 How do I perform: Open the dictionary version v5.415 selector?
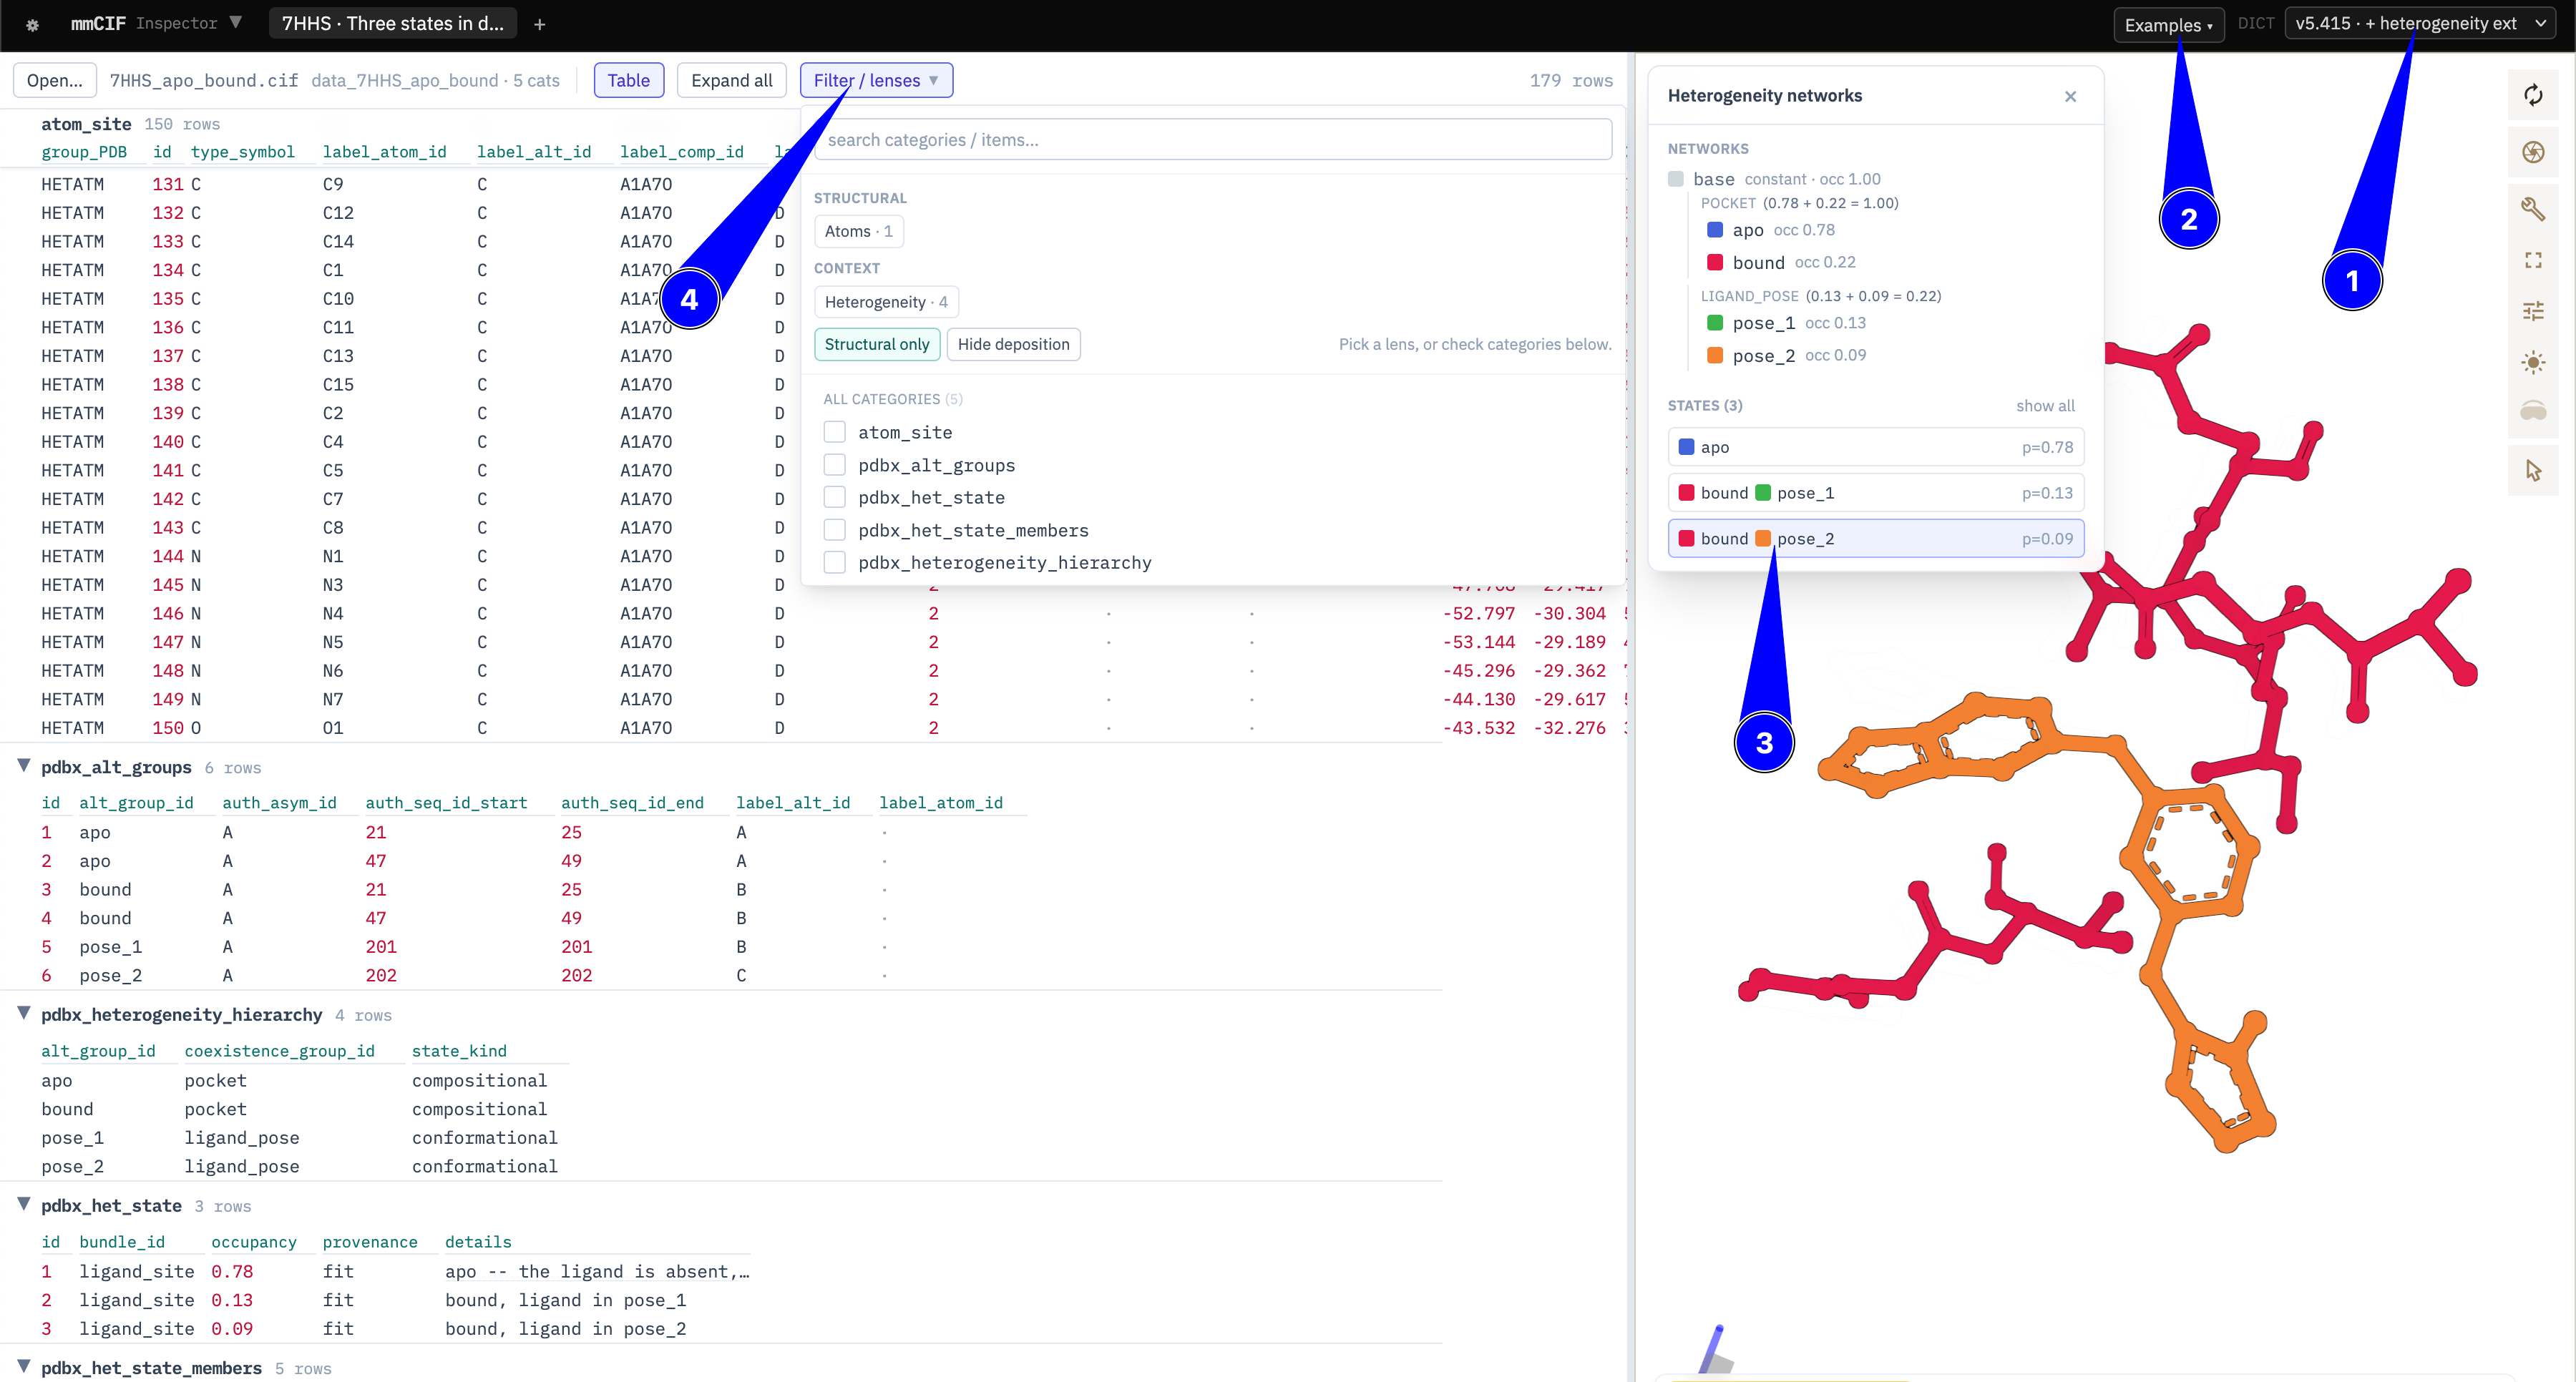[x=2420, y=24]
